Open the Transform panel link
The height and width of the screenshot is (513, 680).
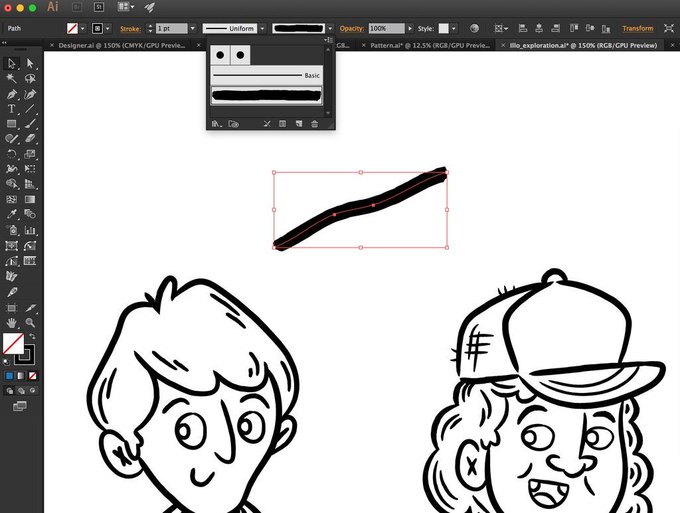[x=638, y=29]
